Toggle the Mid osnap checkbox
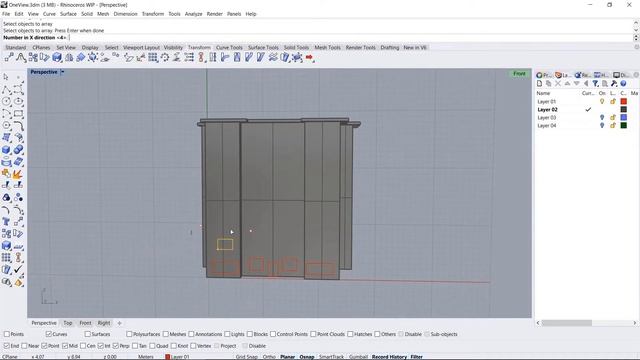Screen dimensions: 640x360 [x=65, y=346]
